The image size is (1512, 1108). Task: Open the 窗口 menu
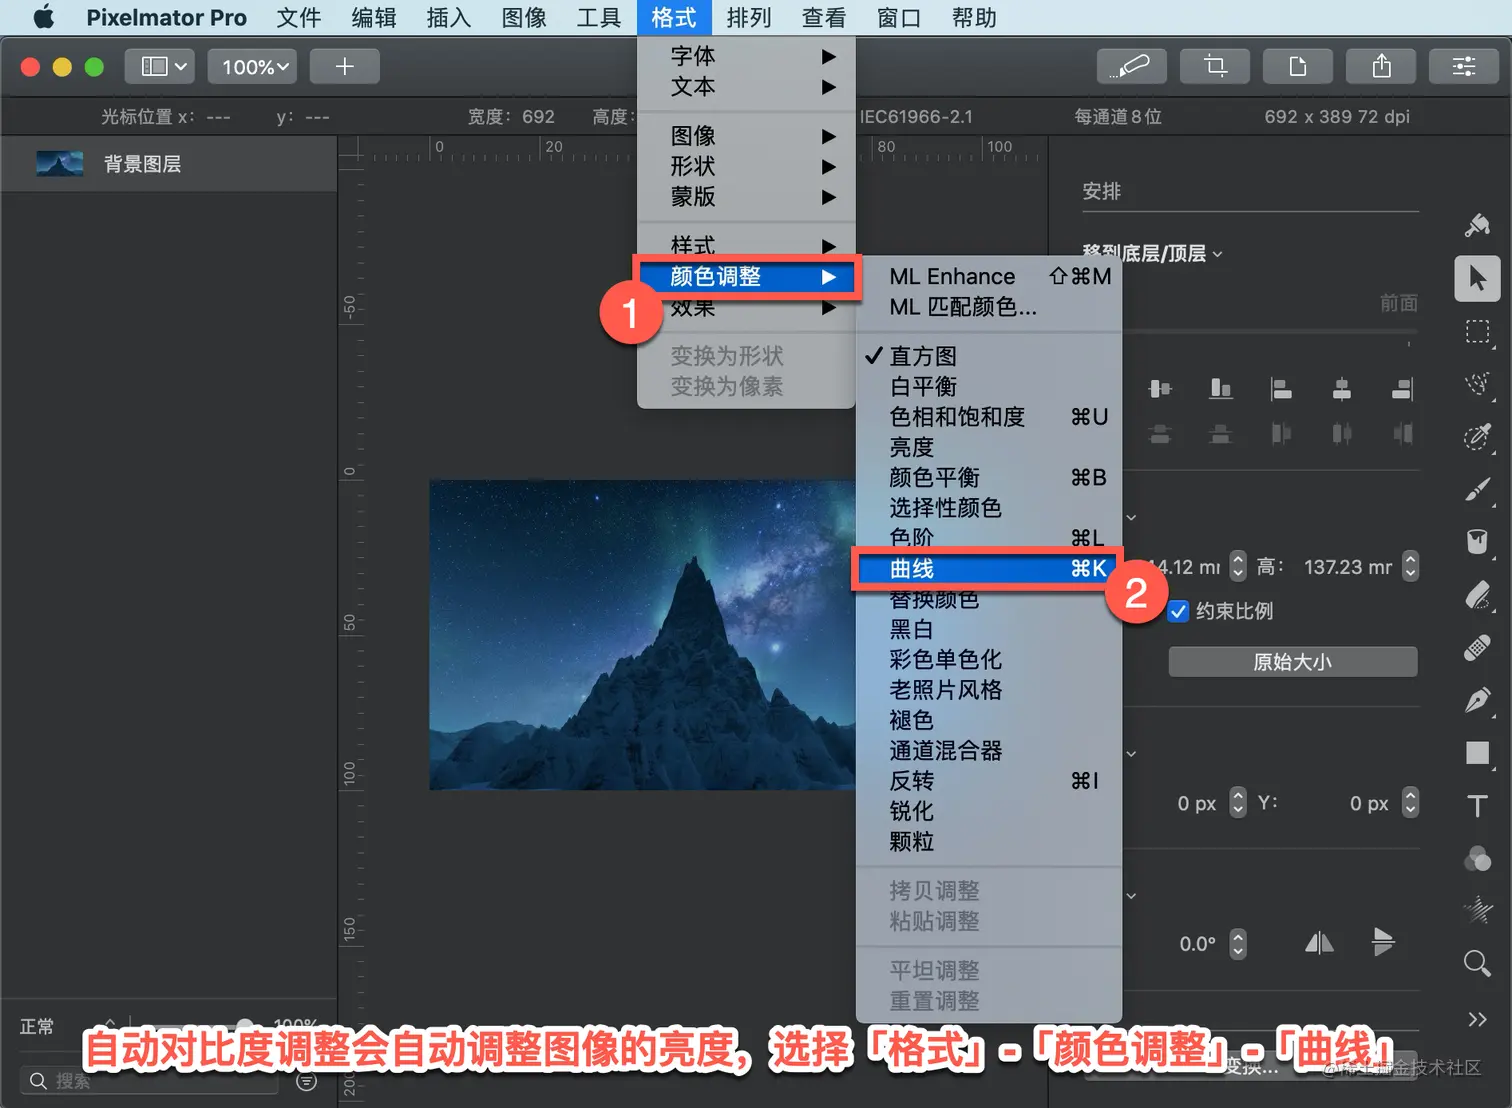click(x=899, y=17)
